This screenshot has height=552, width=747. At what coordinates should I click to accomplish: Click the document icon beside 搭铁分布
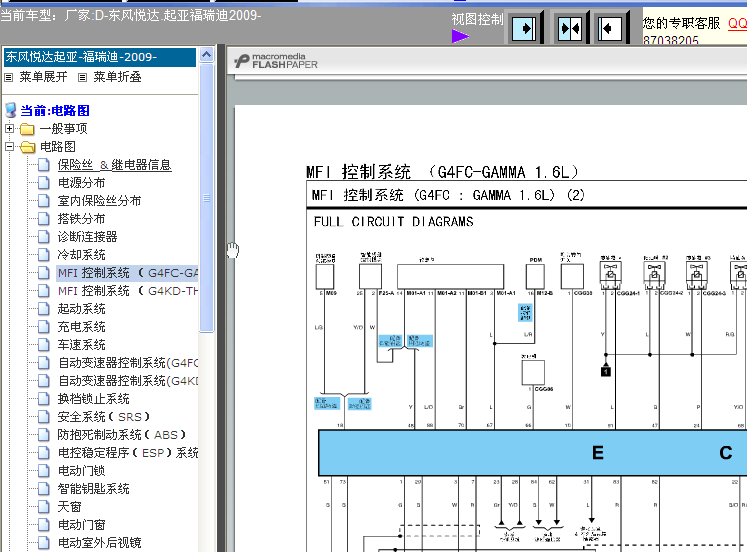44,219
